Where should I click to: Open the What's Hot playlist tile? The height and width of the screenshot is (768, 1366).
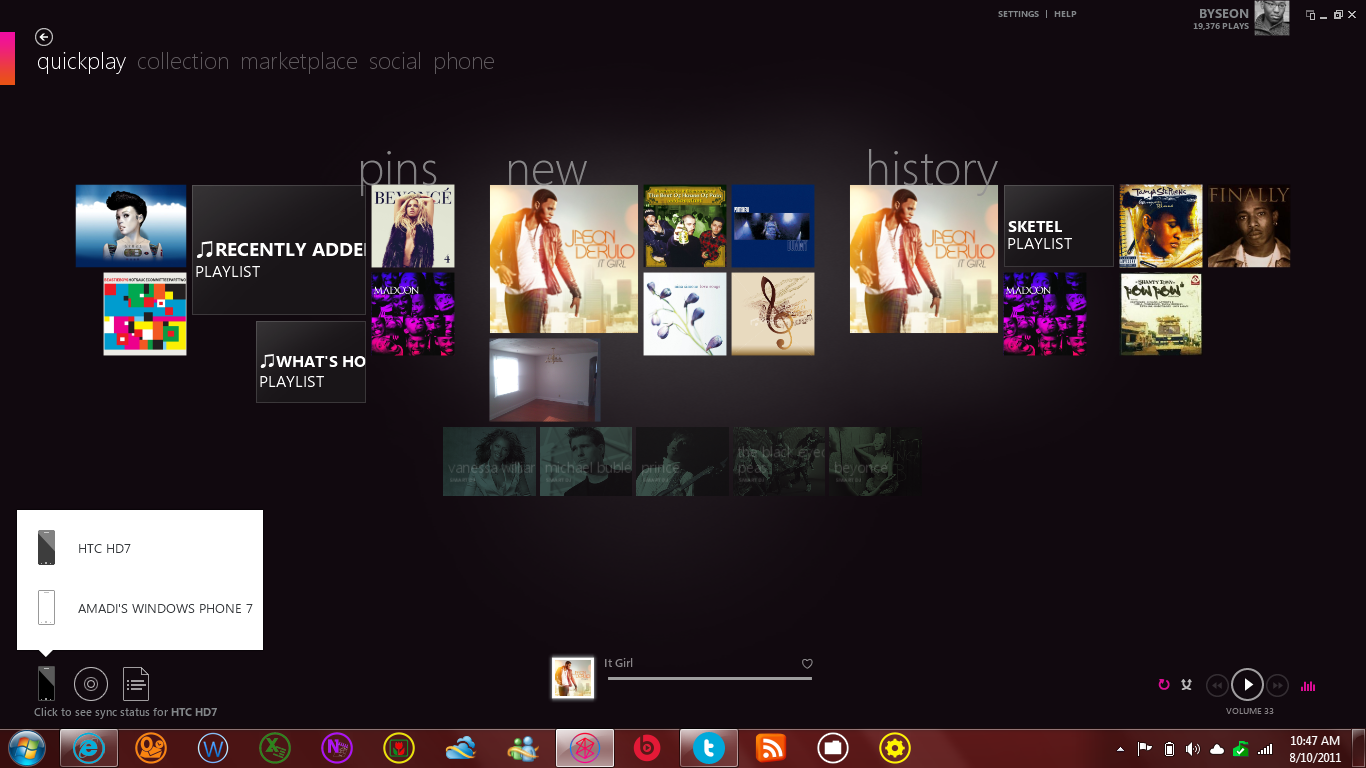[311, 362]
